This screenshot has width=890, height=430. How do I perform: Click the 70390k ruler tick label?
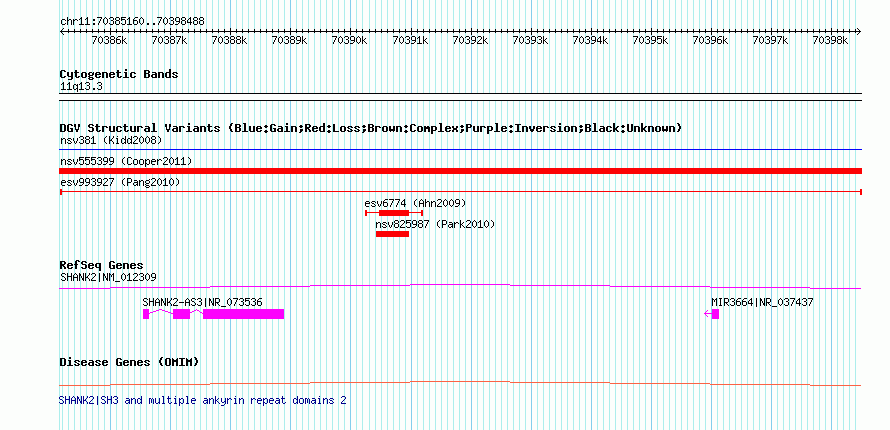[350, 40]
